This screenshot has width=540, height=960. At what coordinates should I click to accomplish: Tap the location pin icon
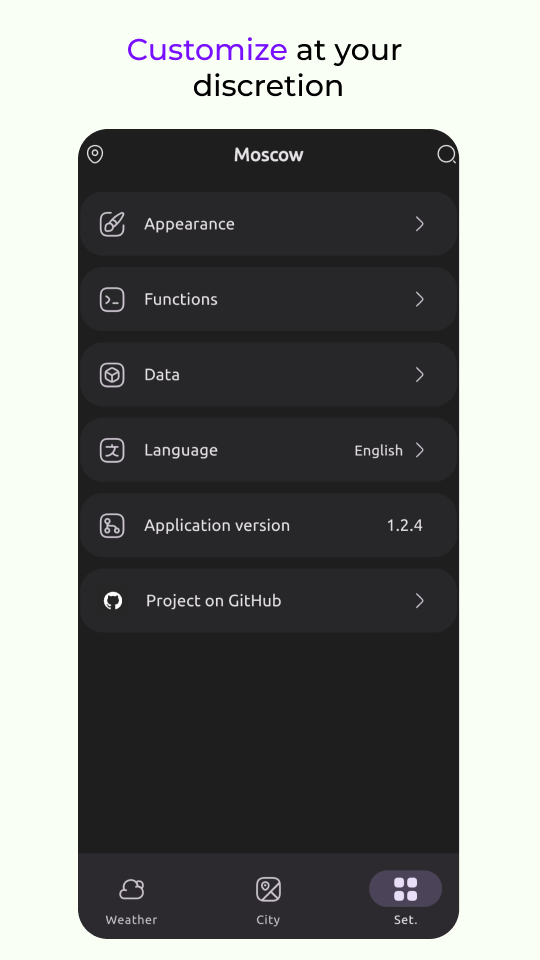95,154
